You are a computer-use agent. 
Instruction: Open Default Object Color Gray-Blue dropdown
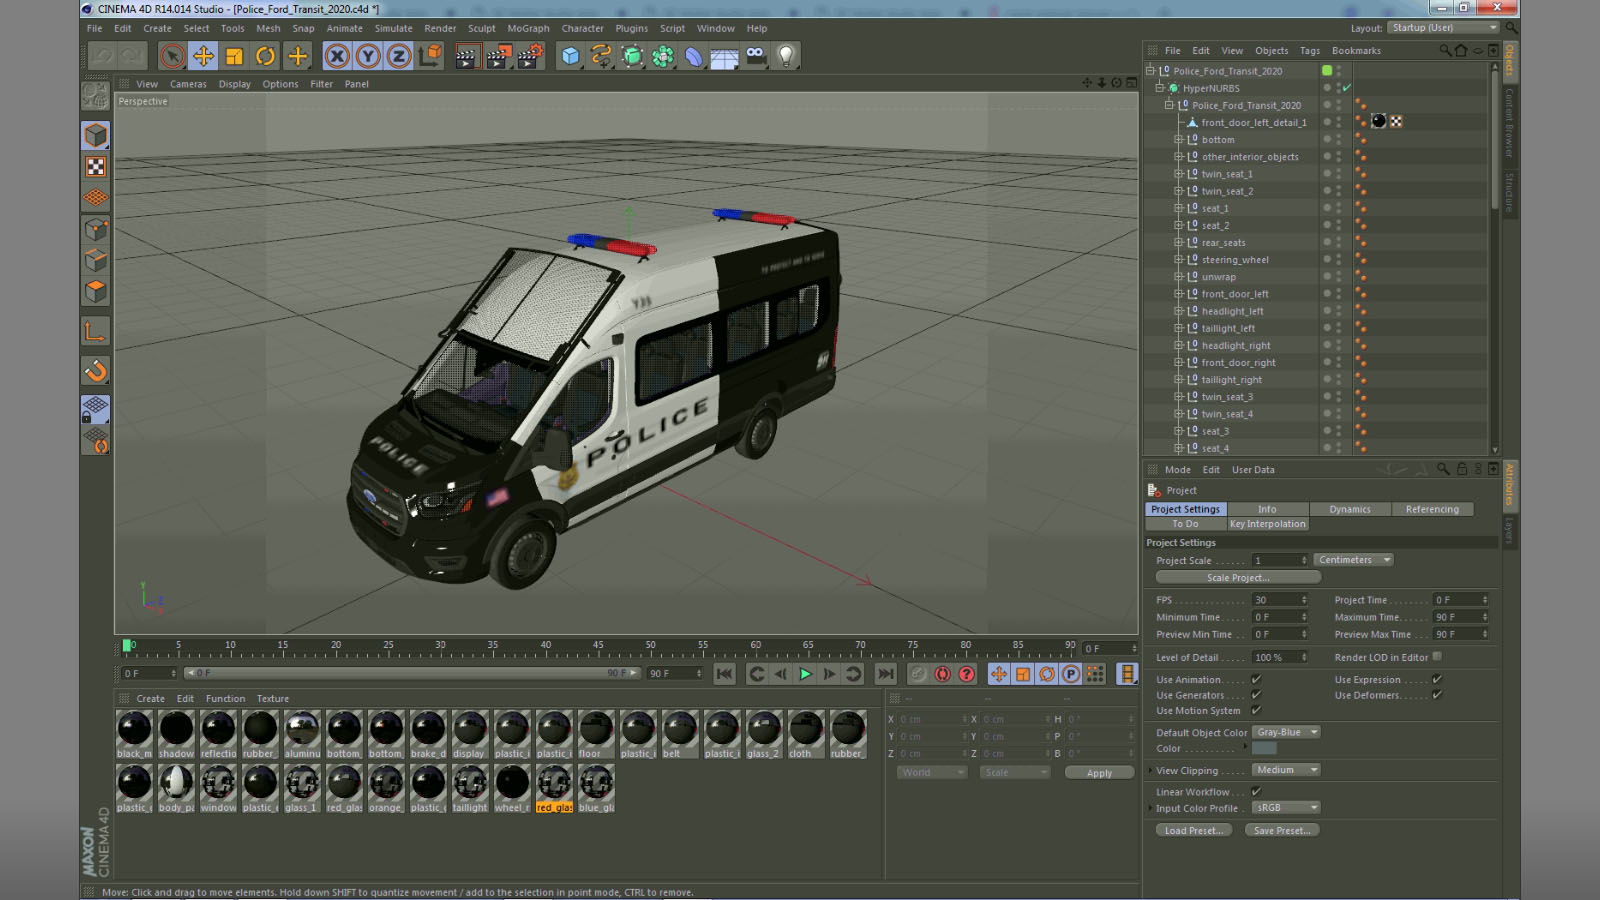point(1288,732)
